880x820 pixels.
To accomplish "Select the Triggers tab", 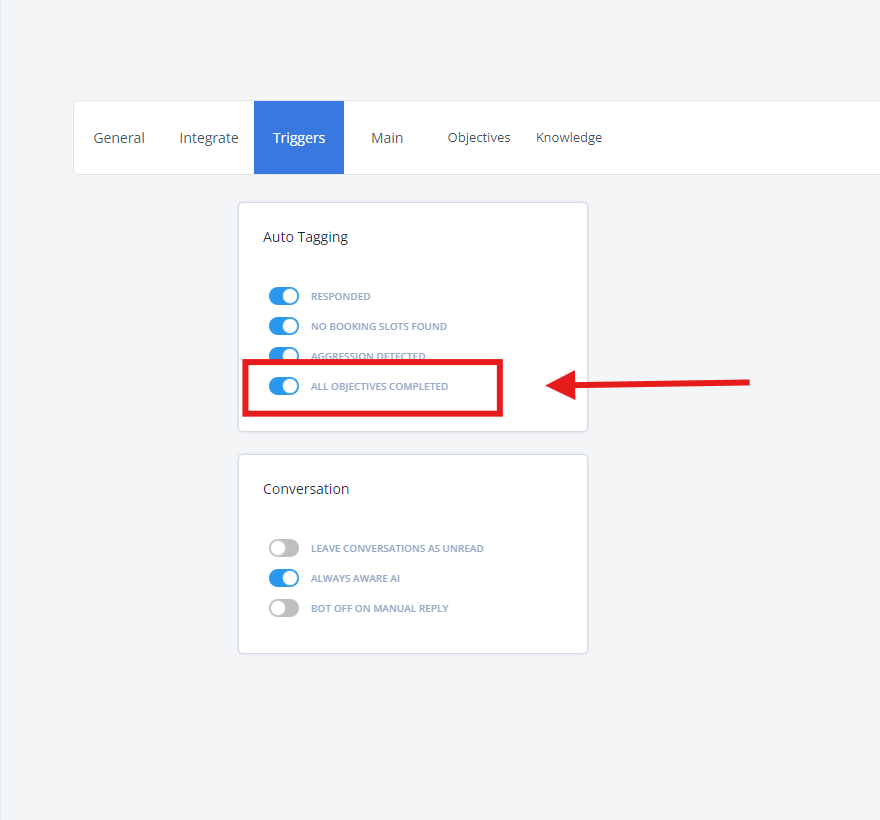I will (x=299, y=138).
